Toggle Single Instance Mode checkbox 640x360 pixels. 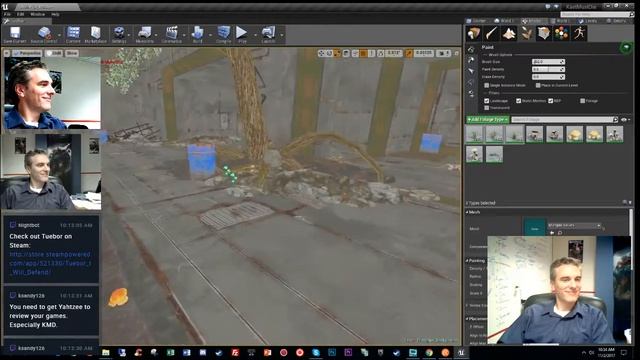pyautogui.click(x=487, y=85)
